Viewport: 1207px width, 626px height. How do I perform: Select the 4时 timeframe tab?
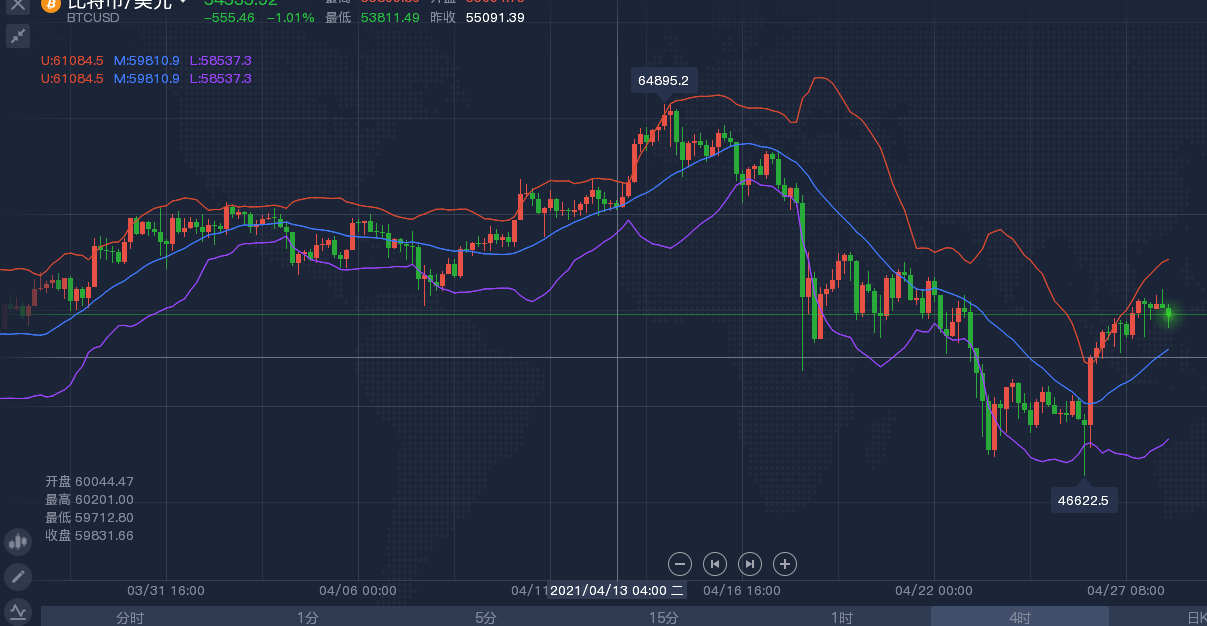1020,617
